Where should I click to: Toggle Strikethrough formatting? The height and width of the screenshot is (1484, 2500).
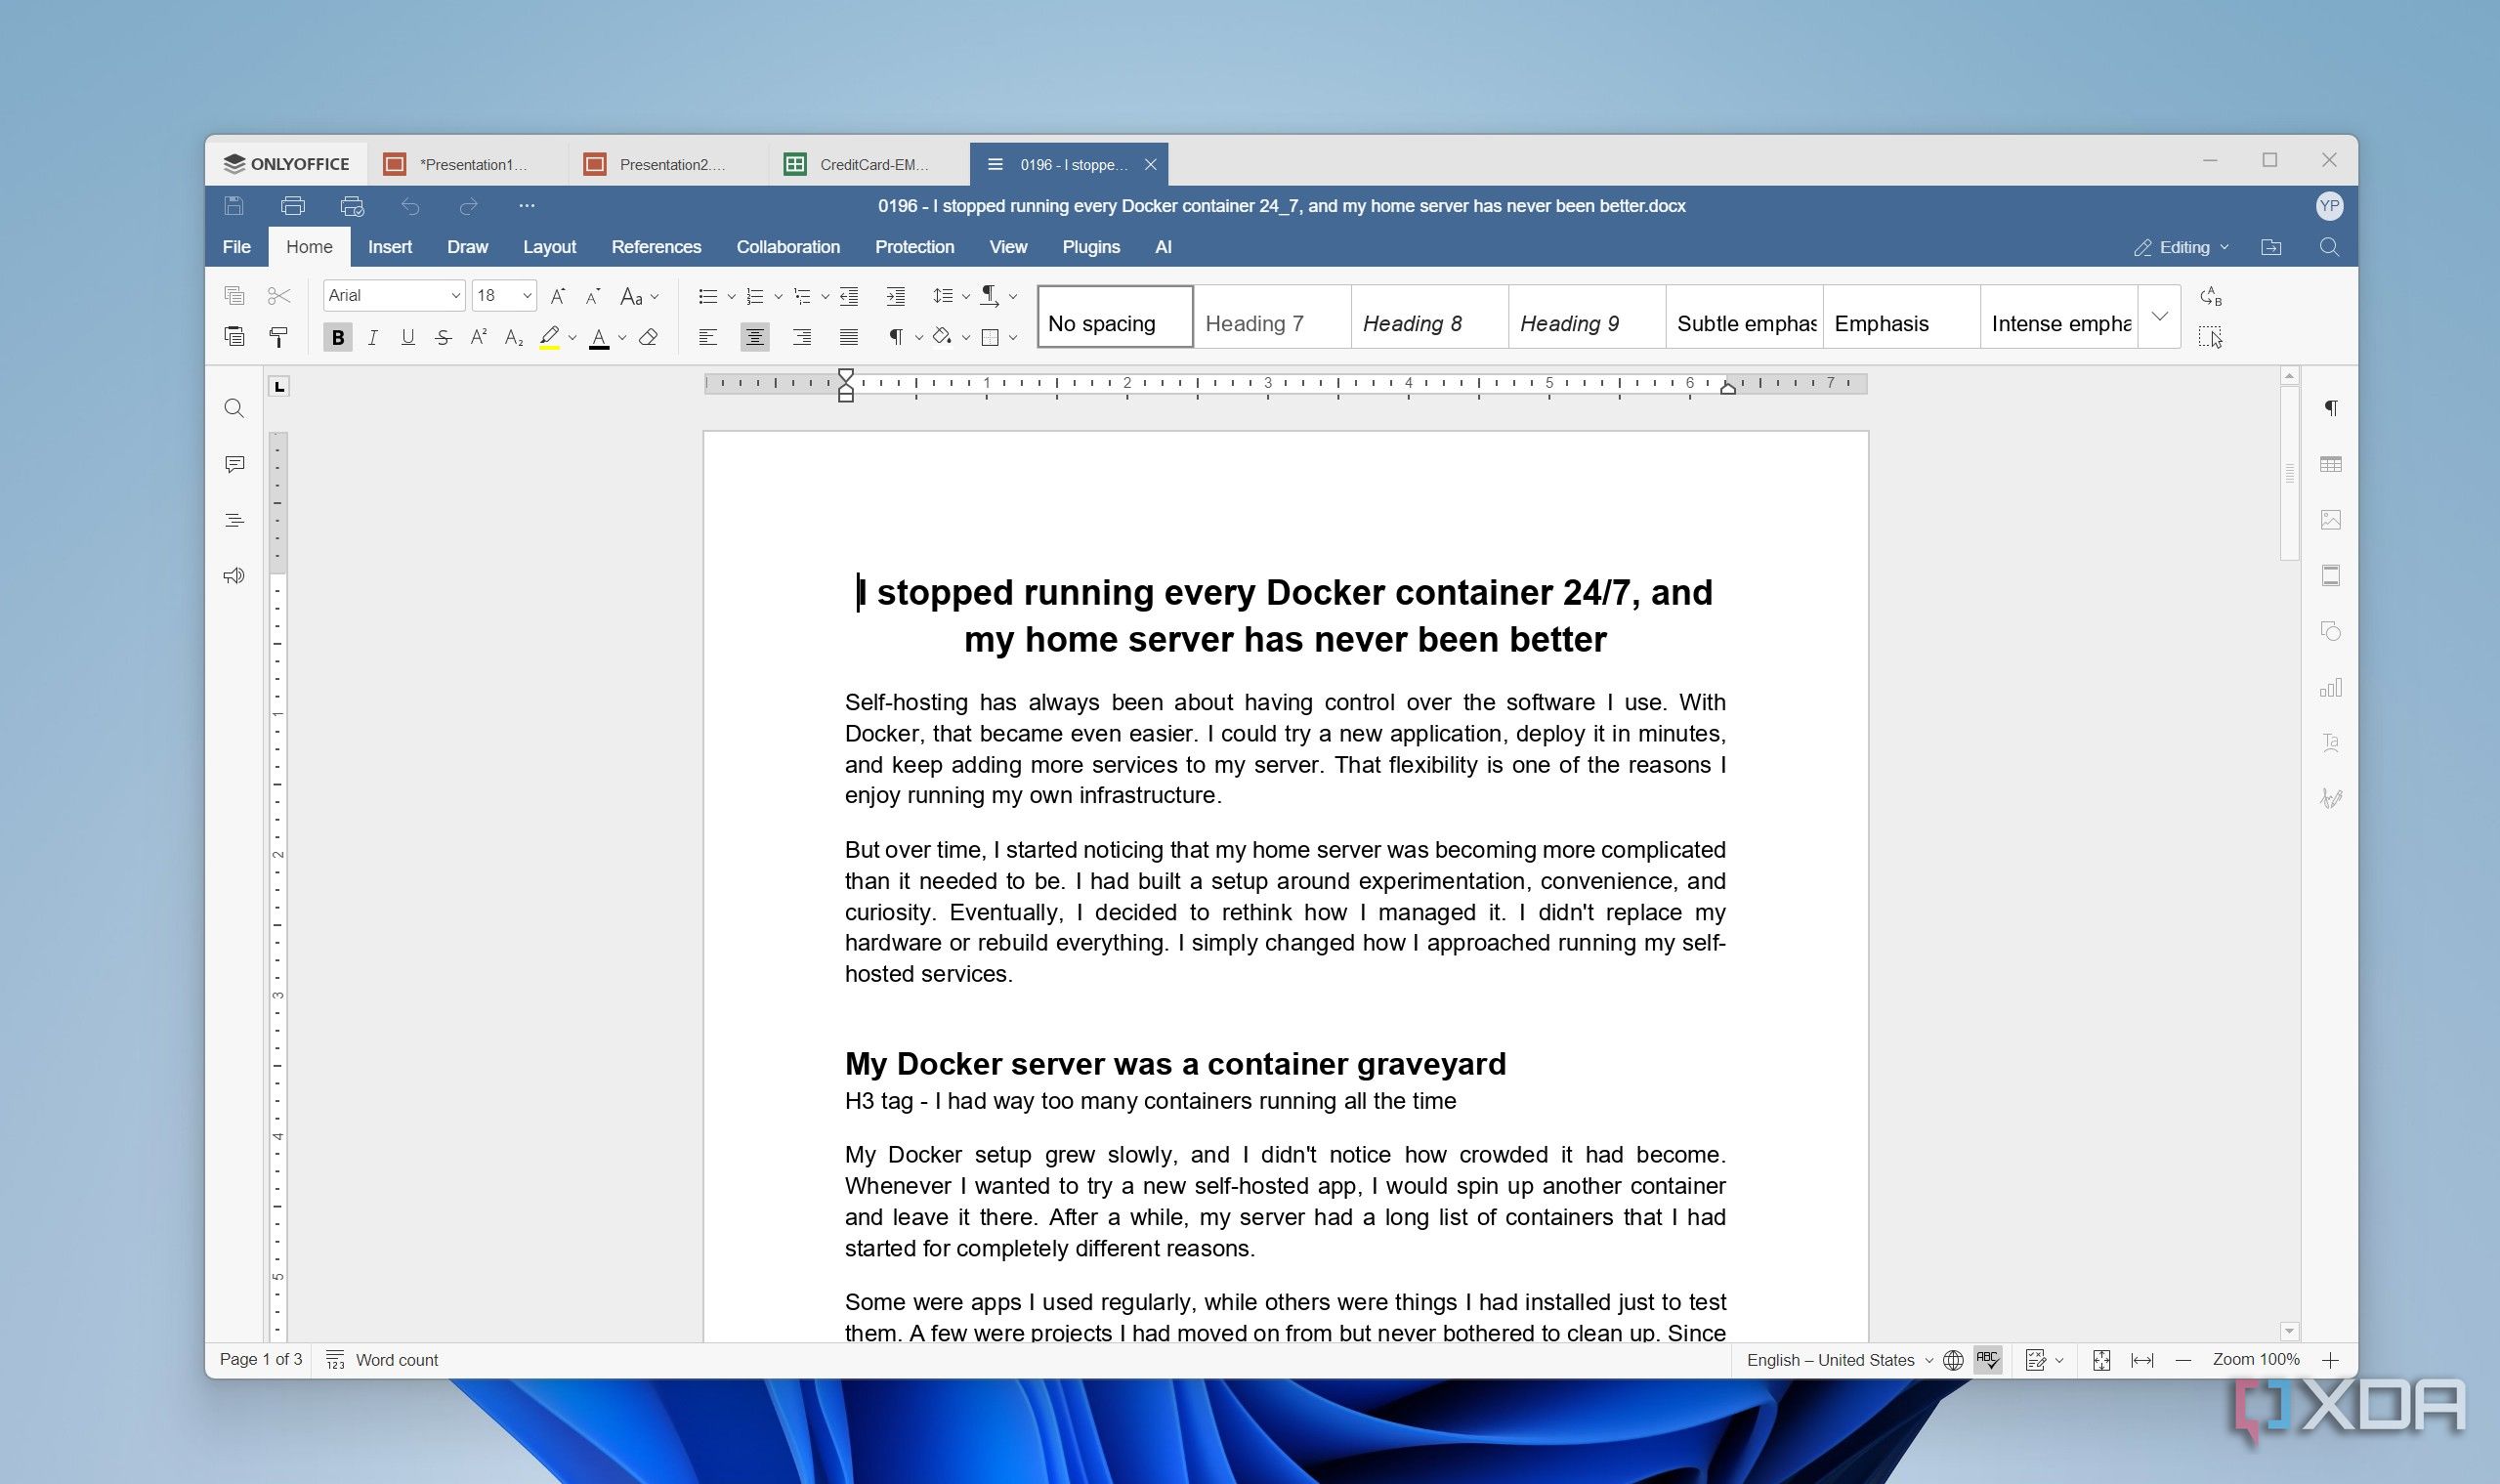(443, 337)
